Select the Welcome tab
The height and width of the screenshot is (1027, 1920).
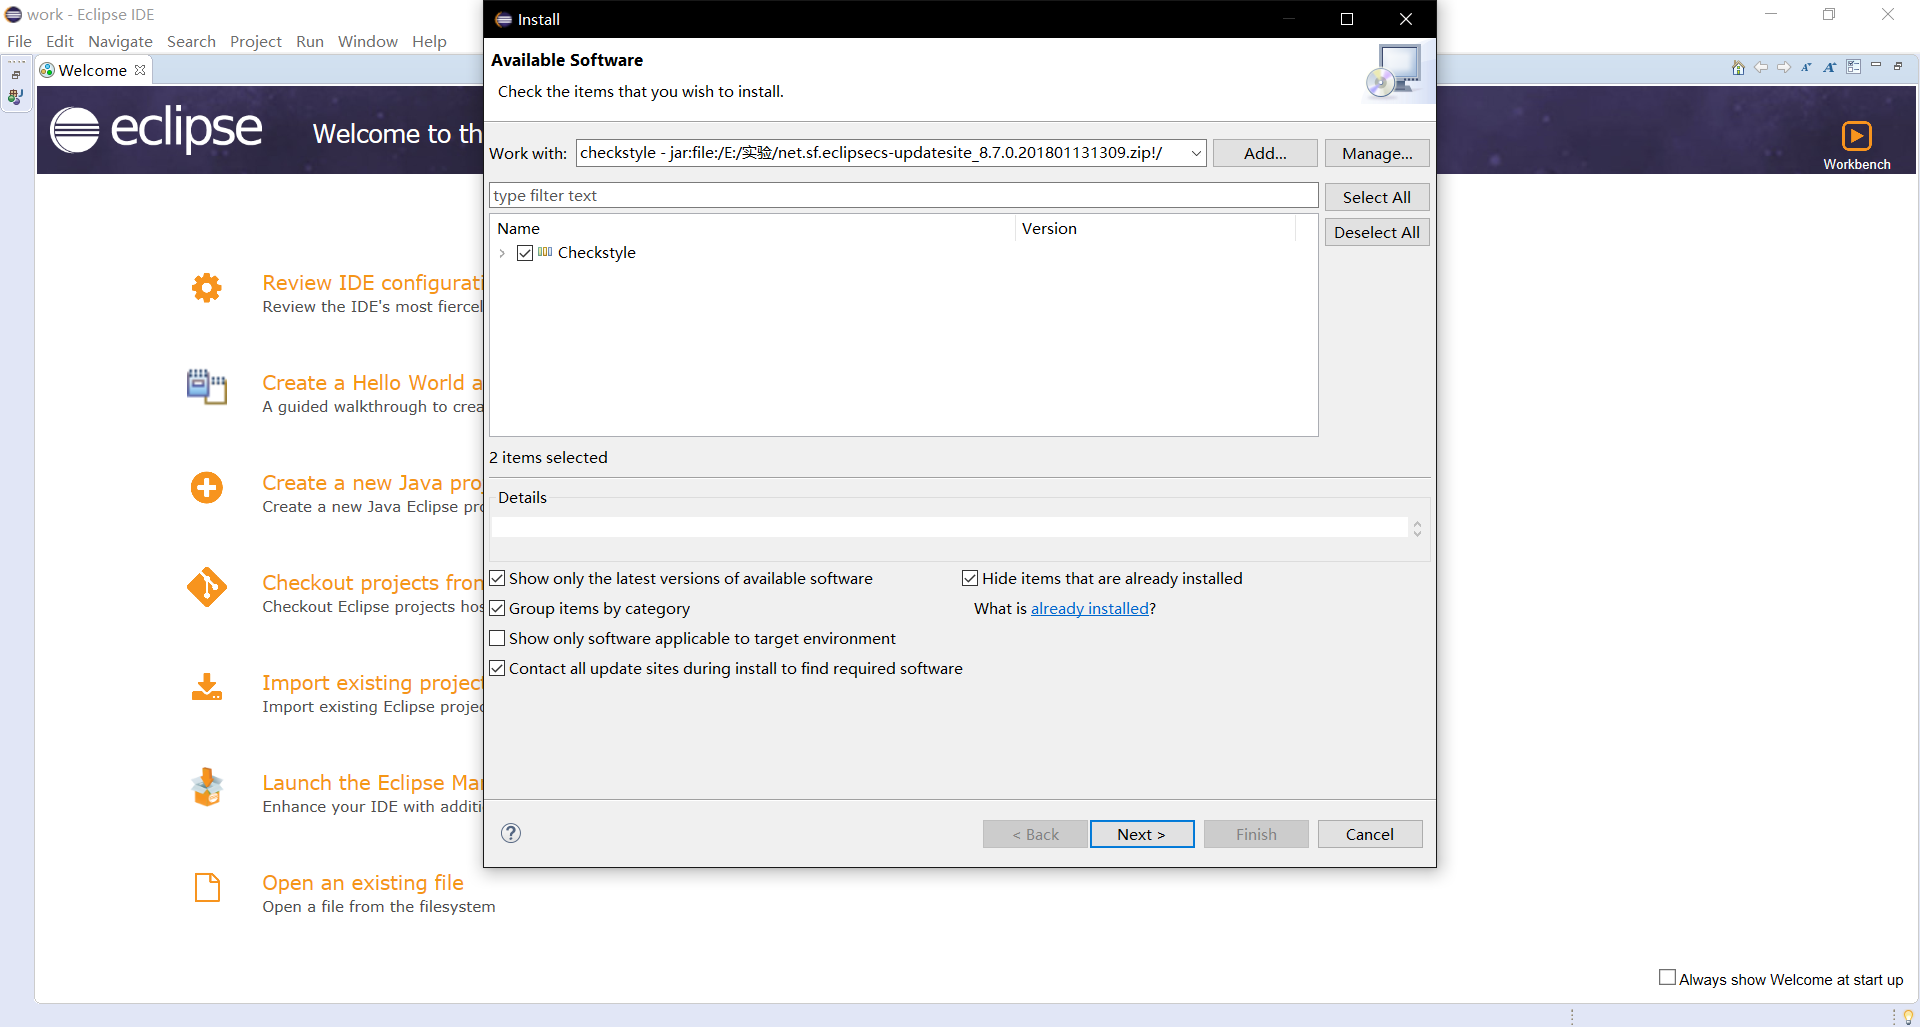(92, 70)
